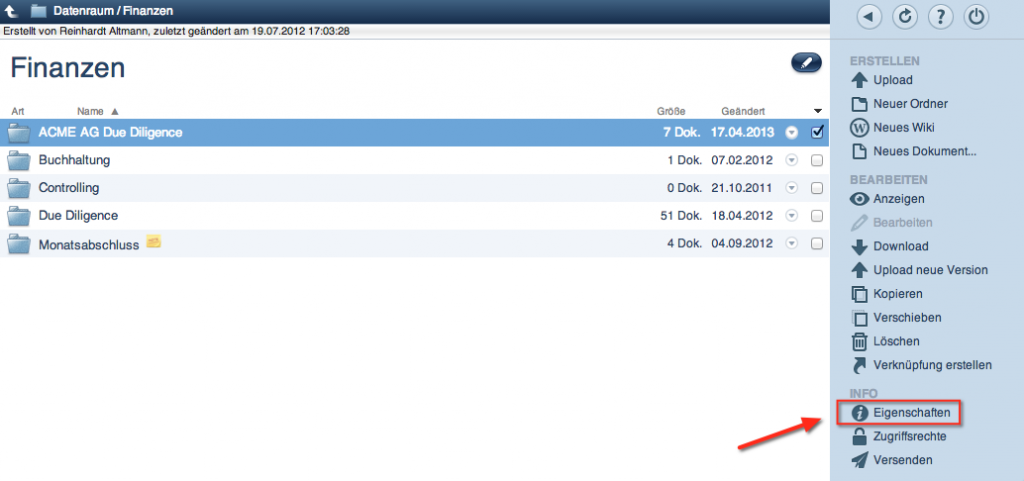Choose Neuer Ordner from ERSTELLEN menu
This screenshot has width=1024, height=481.
pyautogui.click(x=910, y=104)
